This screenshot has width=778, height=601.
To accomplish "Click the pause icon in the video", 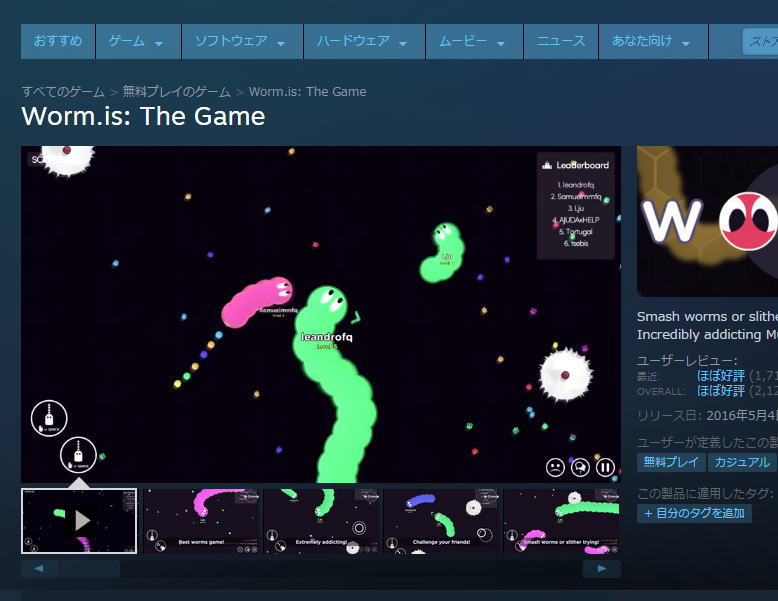I will click(605, 467).
